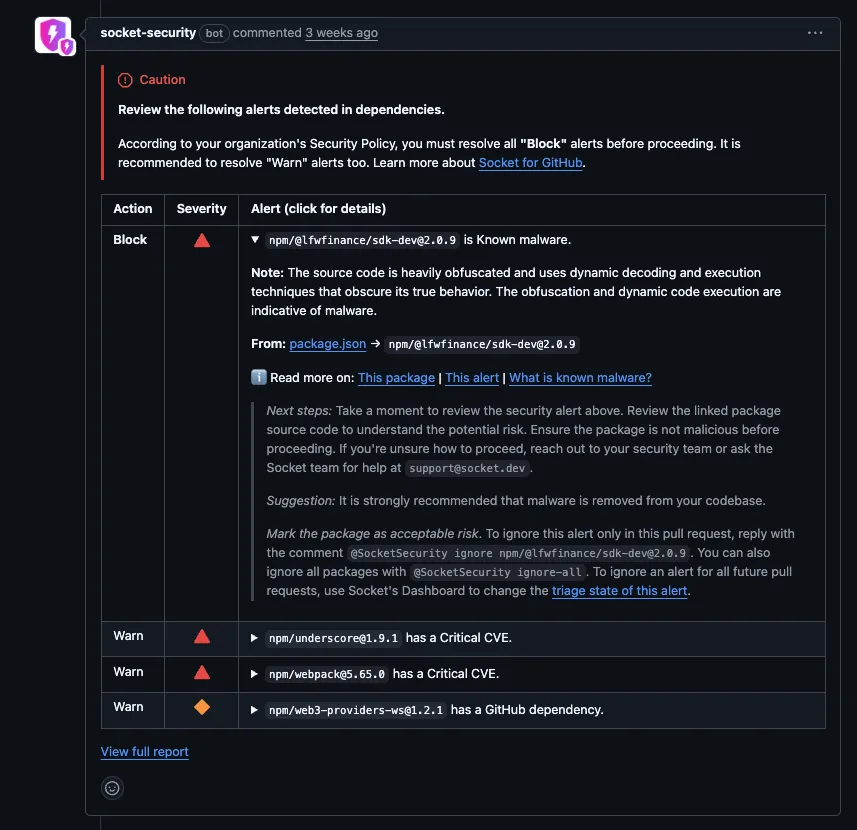
Task: Click the Caution warning icon
Action: (x=127, y=79)
